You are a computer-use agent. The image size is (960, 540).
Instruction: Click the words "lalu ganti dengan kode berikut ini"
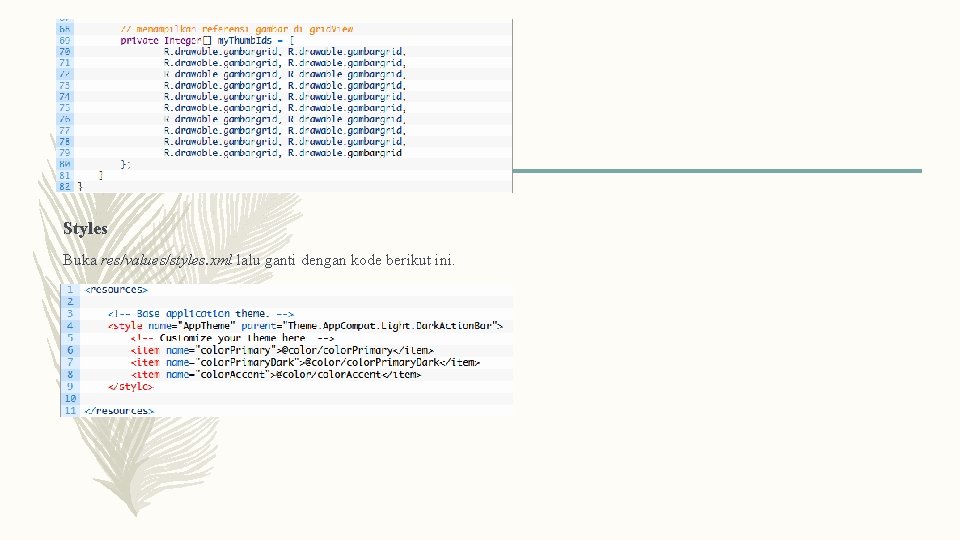pos(345,260)
